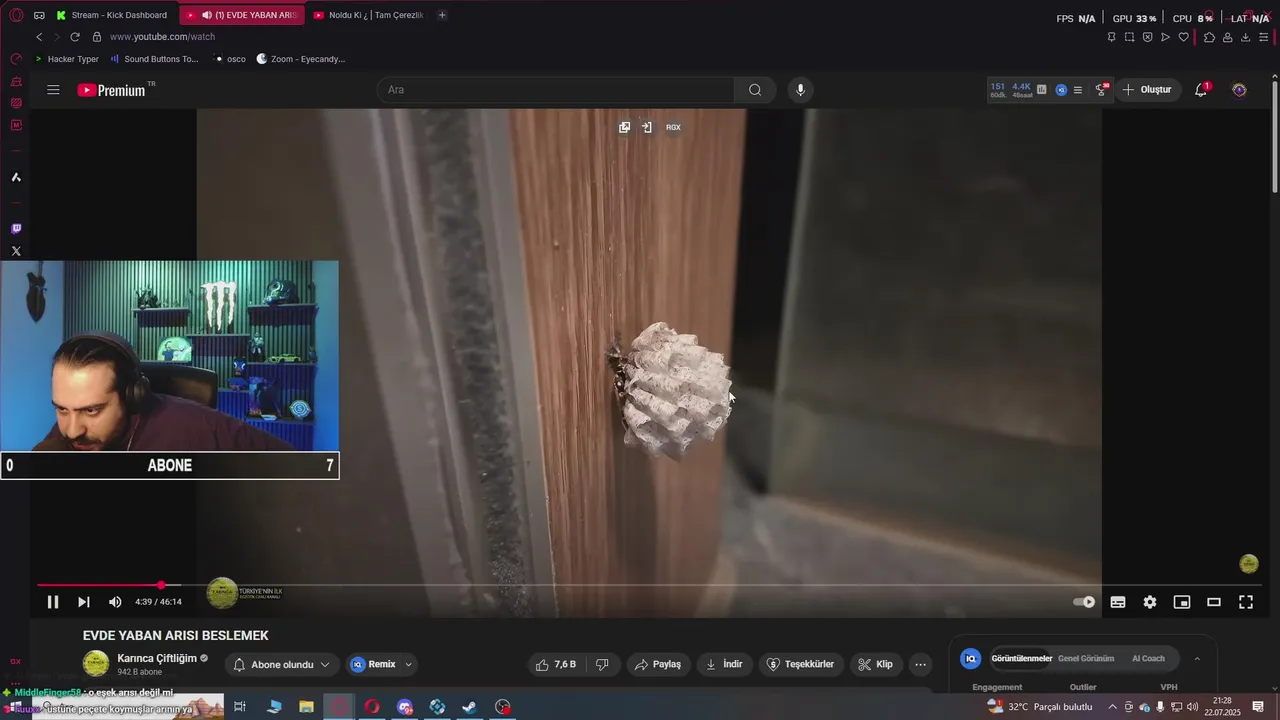Enable miniplayer mode
The height and width of the screenshot is (720, 1280).
click(x=1182, y=602)
